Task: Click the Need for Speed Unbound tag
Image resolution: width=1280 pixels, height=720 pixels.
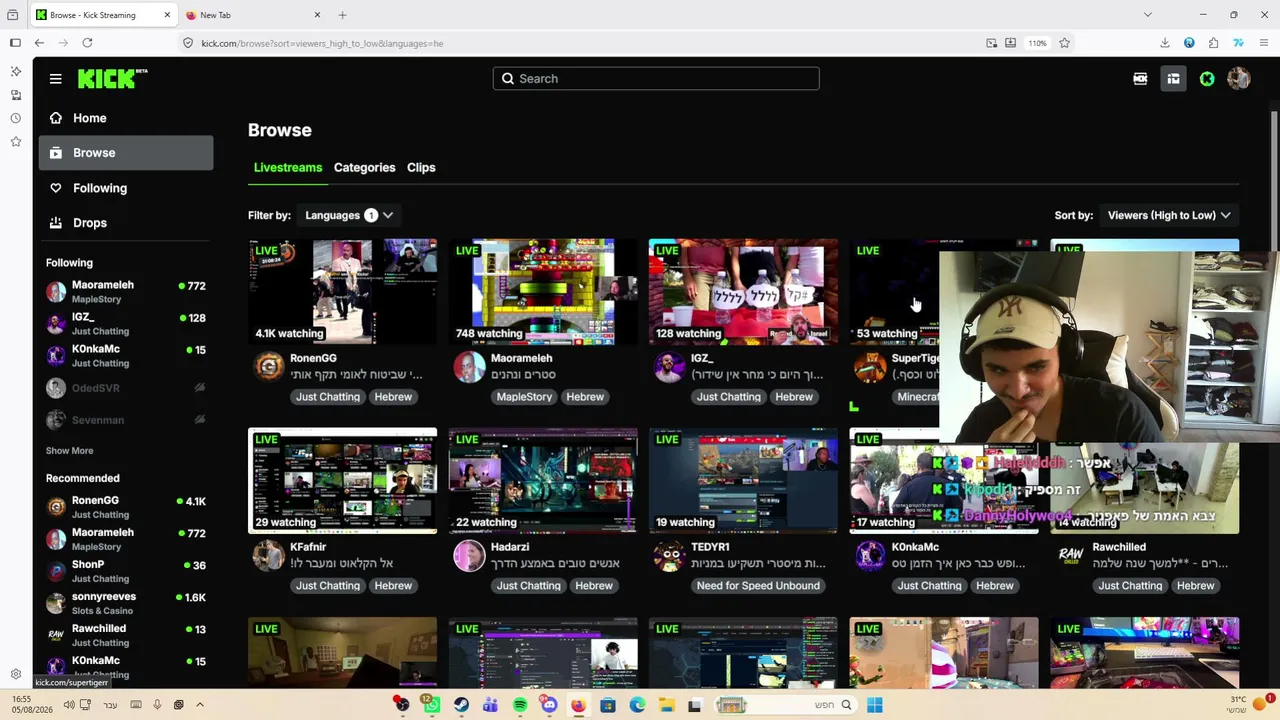Action: 758,586
